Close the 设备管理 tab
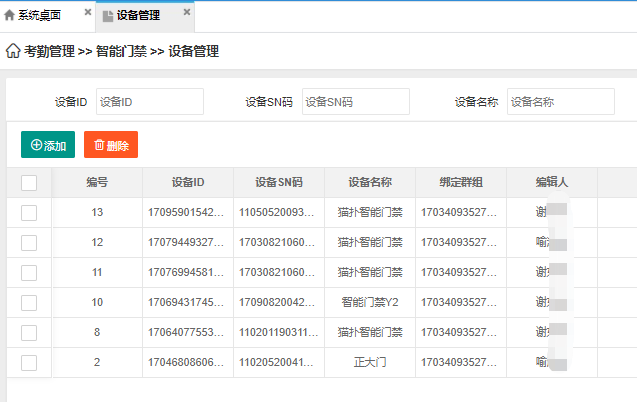The height and width of the screenshot is (402, 637). [186, 14]
